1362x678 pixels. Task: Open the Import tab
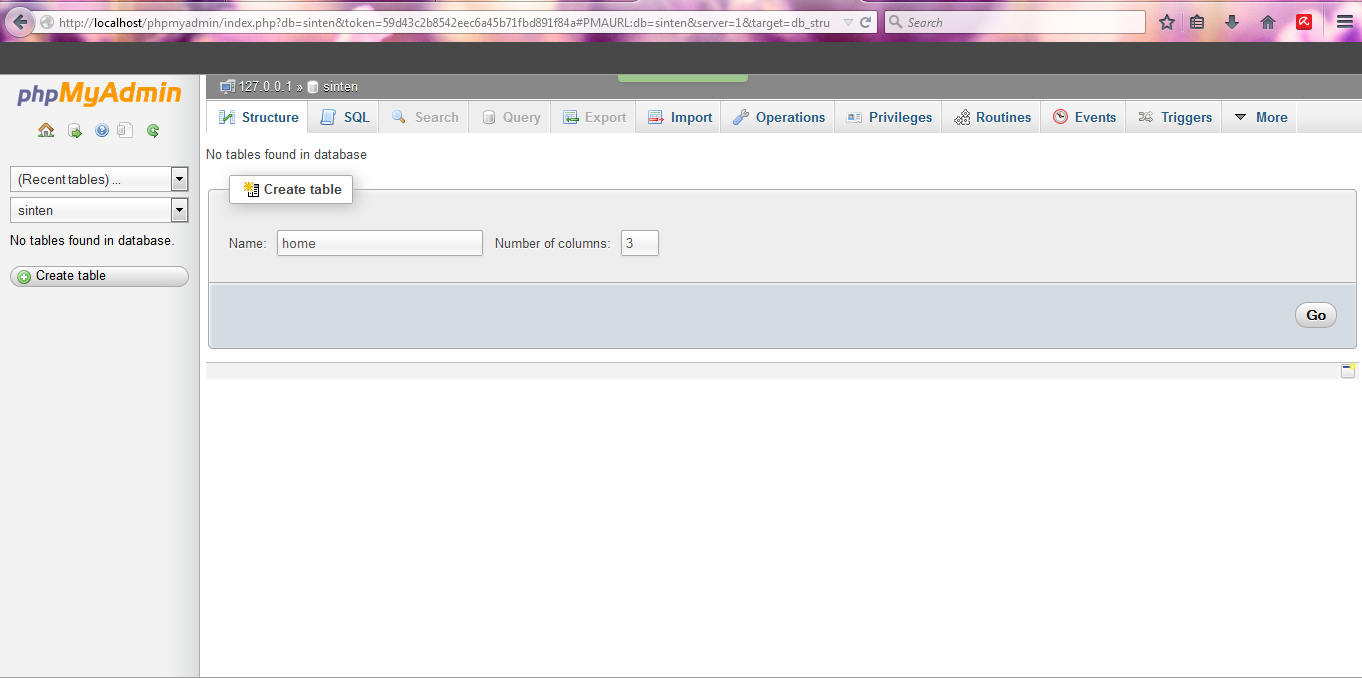click(x=680, y=117)
